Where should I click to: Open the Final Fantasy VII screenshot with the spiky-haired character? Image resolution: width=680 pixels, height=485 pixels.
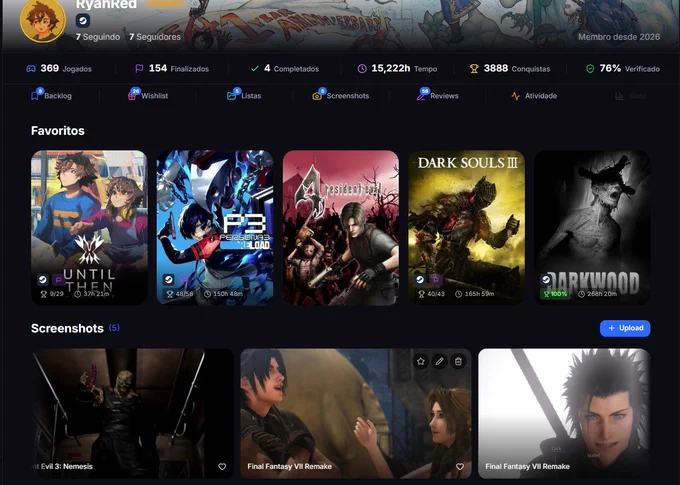click(x=564, y=413)
